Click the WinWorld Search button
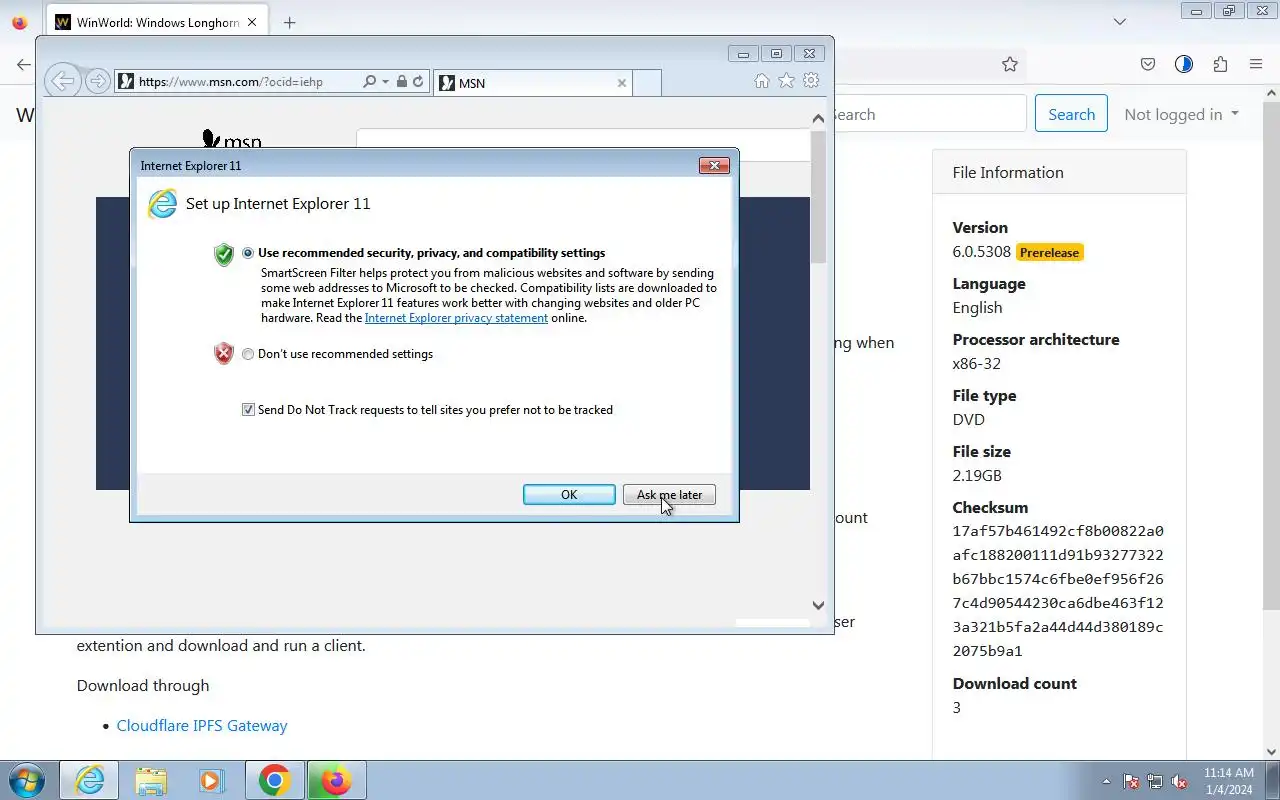Screen dimensions: 1280x800 pyautogui.click(x=1071, y=114)
